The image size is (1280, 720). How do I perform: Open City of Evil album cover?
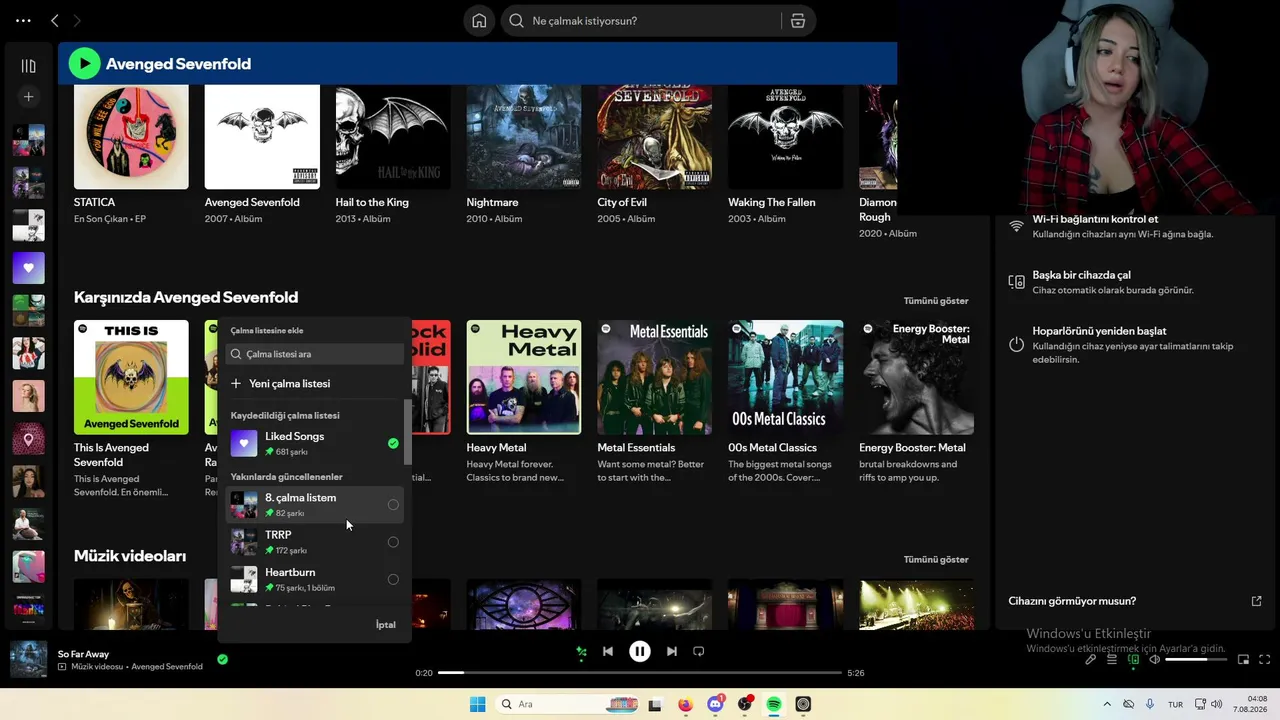coord(655,137)
